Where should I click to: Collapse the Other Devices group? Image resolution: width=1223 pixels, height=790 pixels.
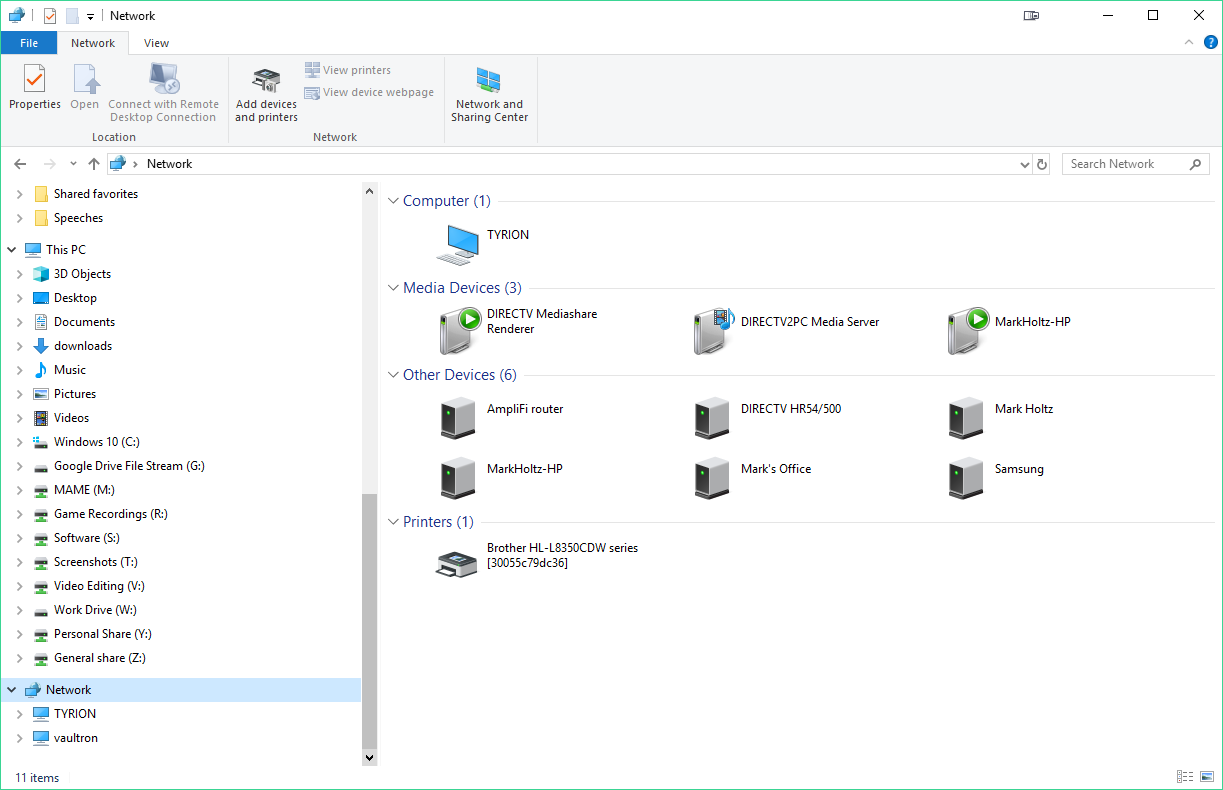pyautogui.click(x=393, y=375)
